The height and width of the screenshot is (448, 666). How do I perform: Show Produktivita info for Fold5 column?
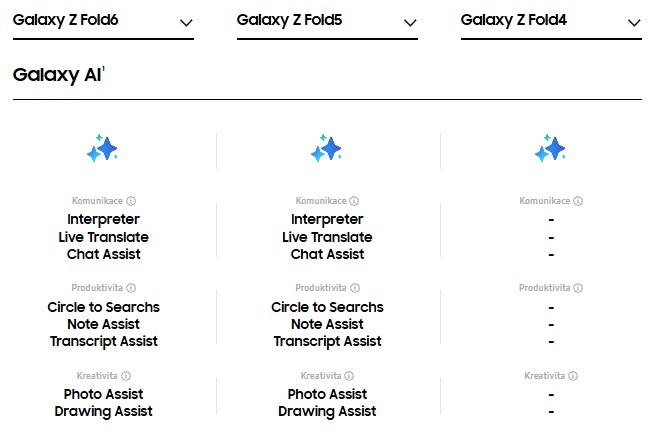pos(355,288)
